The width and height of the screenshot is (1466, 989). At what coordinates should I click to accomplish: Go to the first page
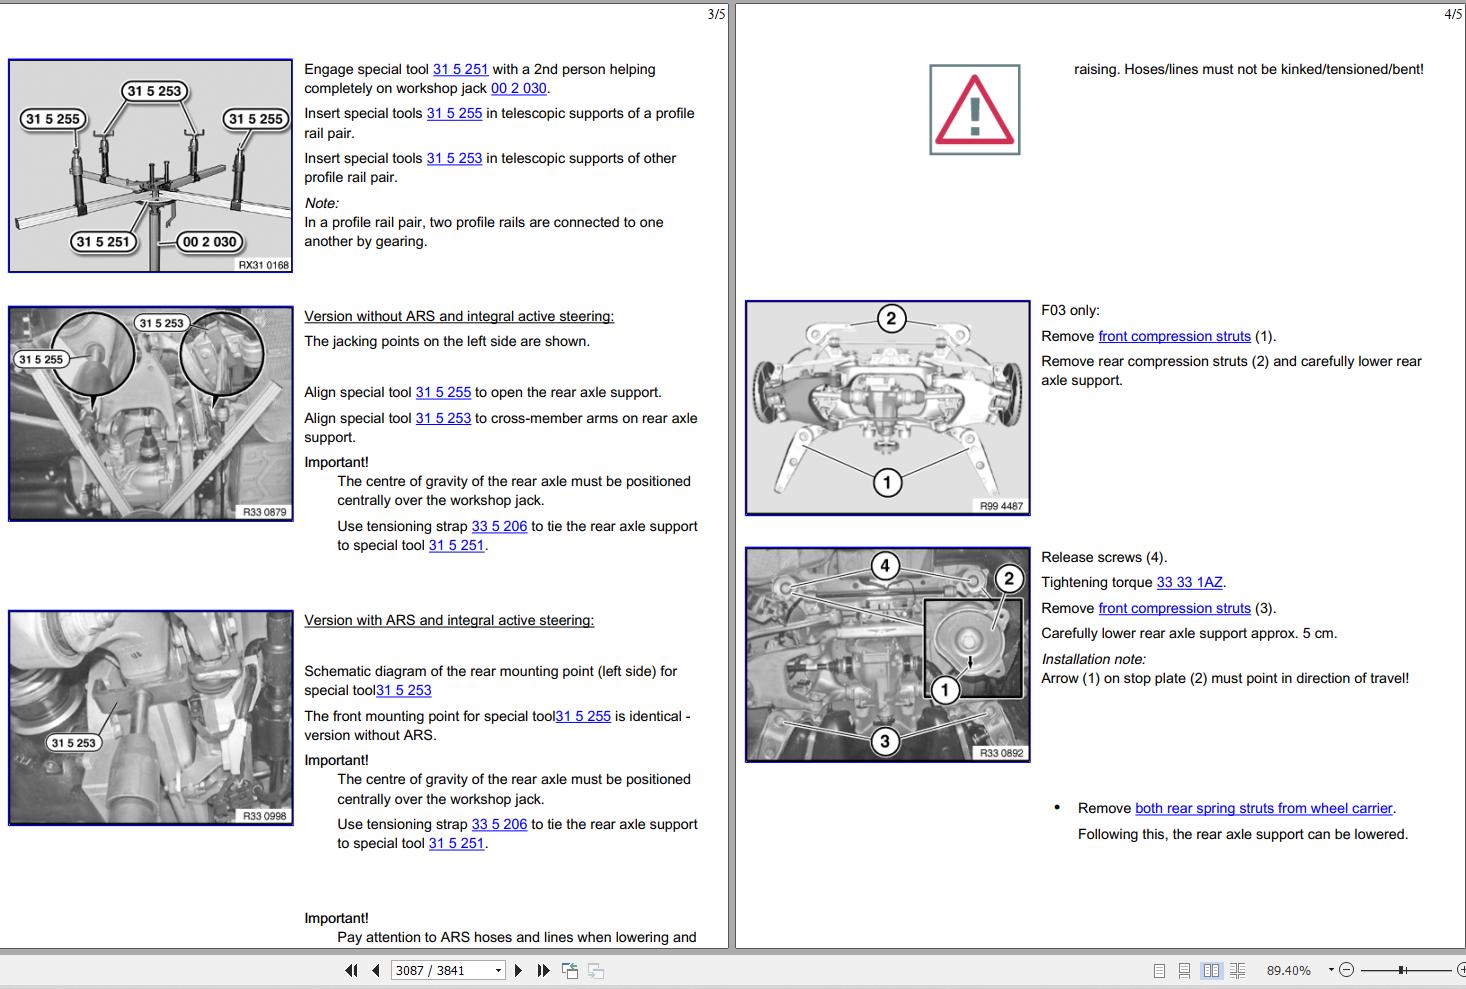[x=351, y=970]
